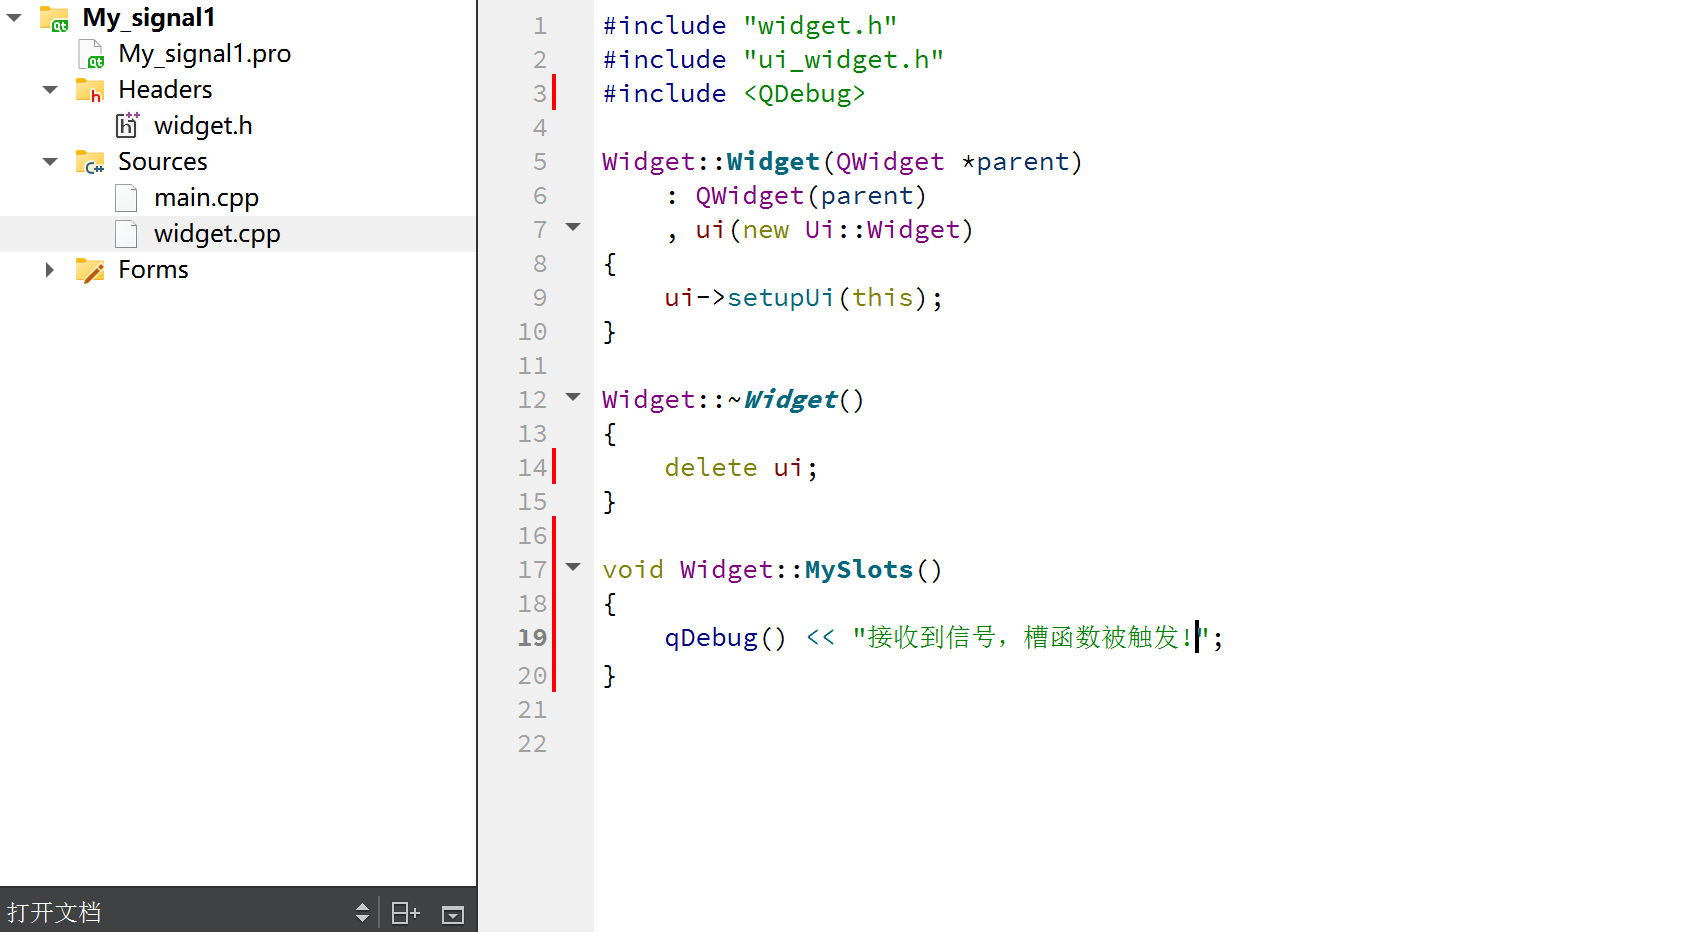Screen dimensions: 1699x932
Task: Click the widget.h header file icon
Action: coord(128,125)
